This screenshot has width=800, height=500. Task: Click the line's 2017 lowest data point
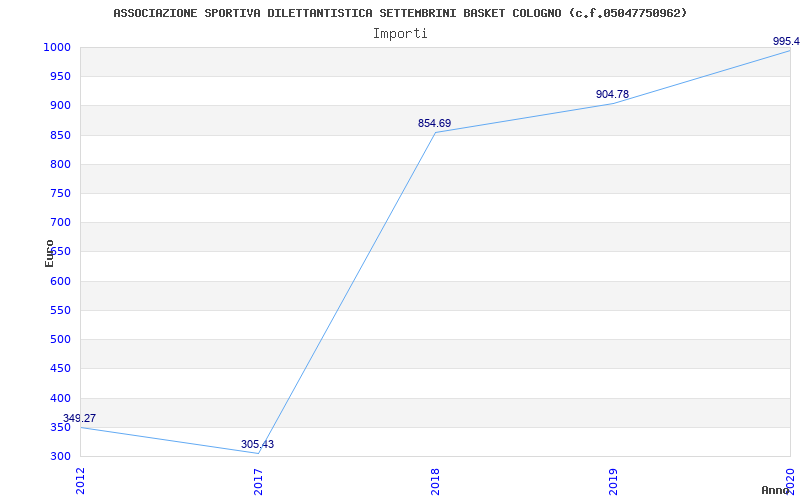coord(258,453)
